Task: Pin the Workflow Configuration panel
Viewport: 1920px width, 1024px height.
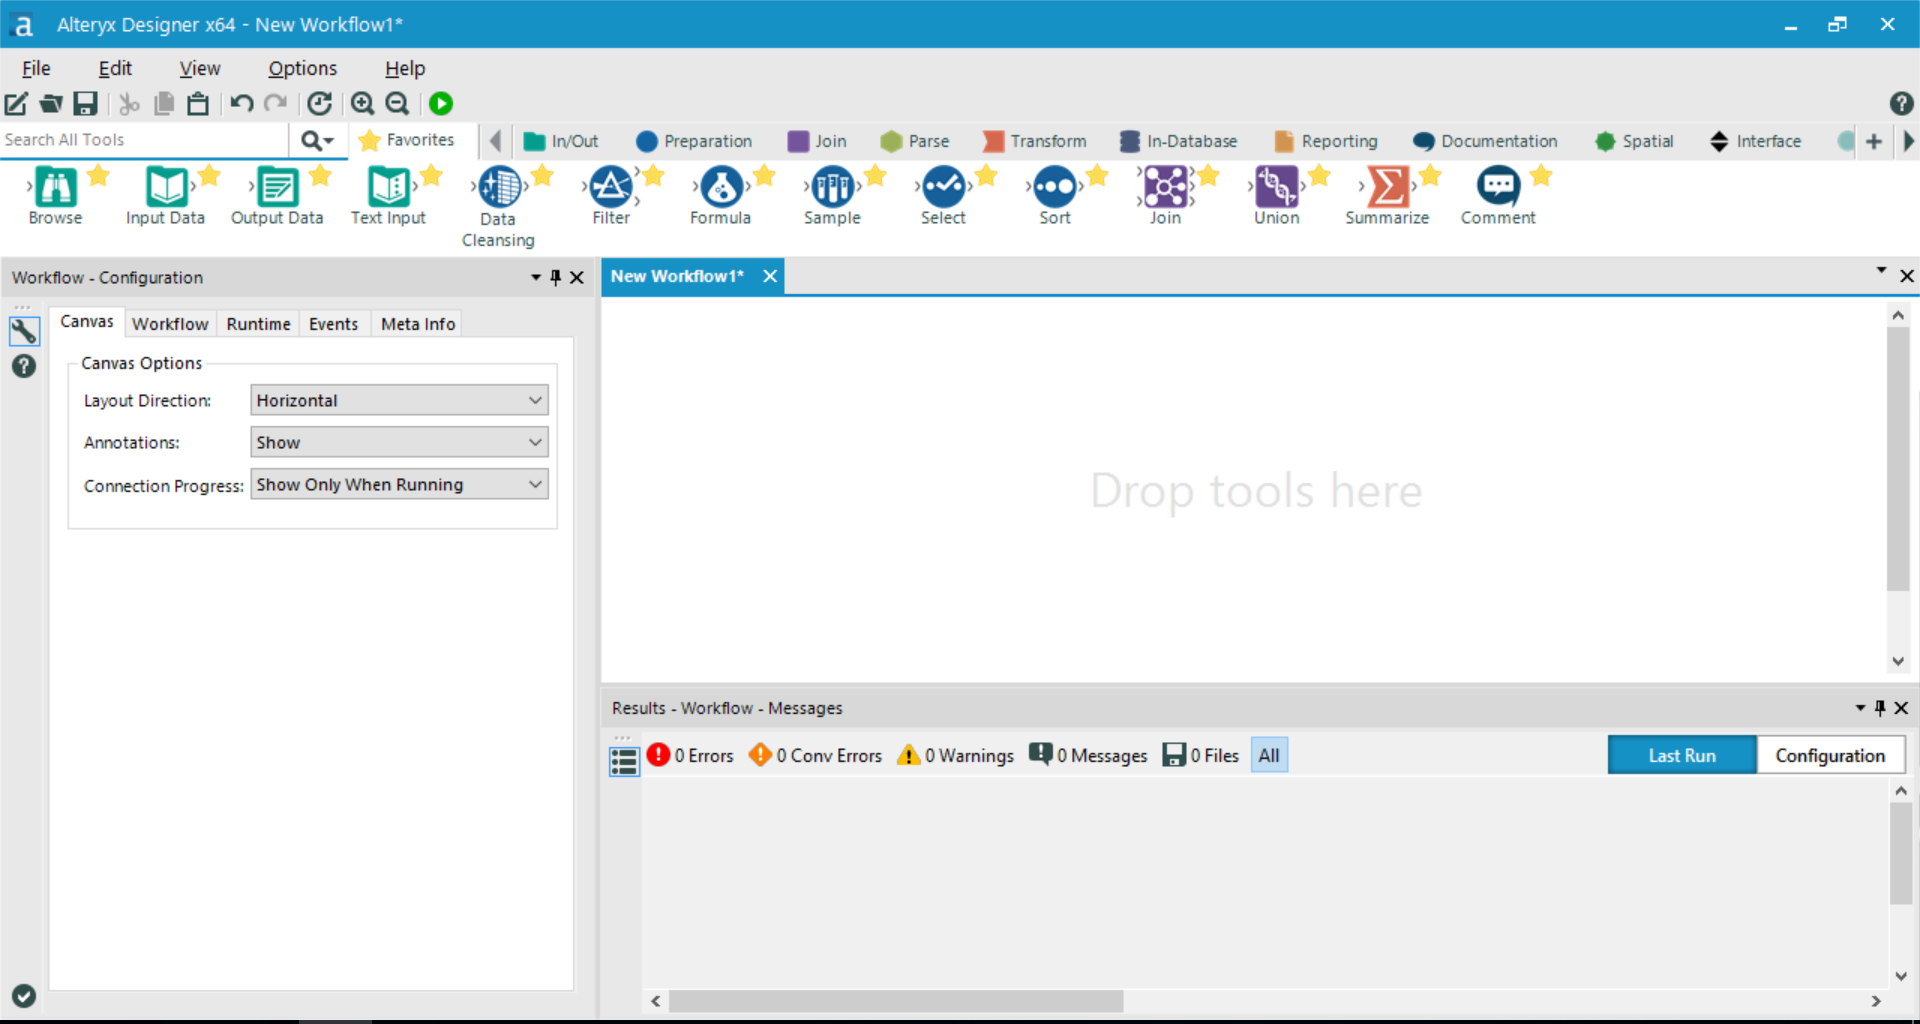Action: pyautogui.click(x=556, y=277)
